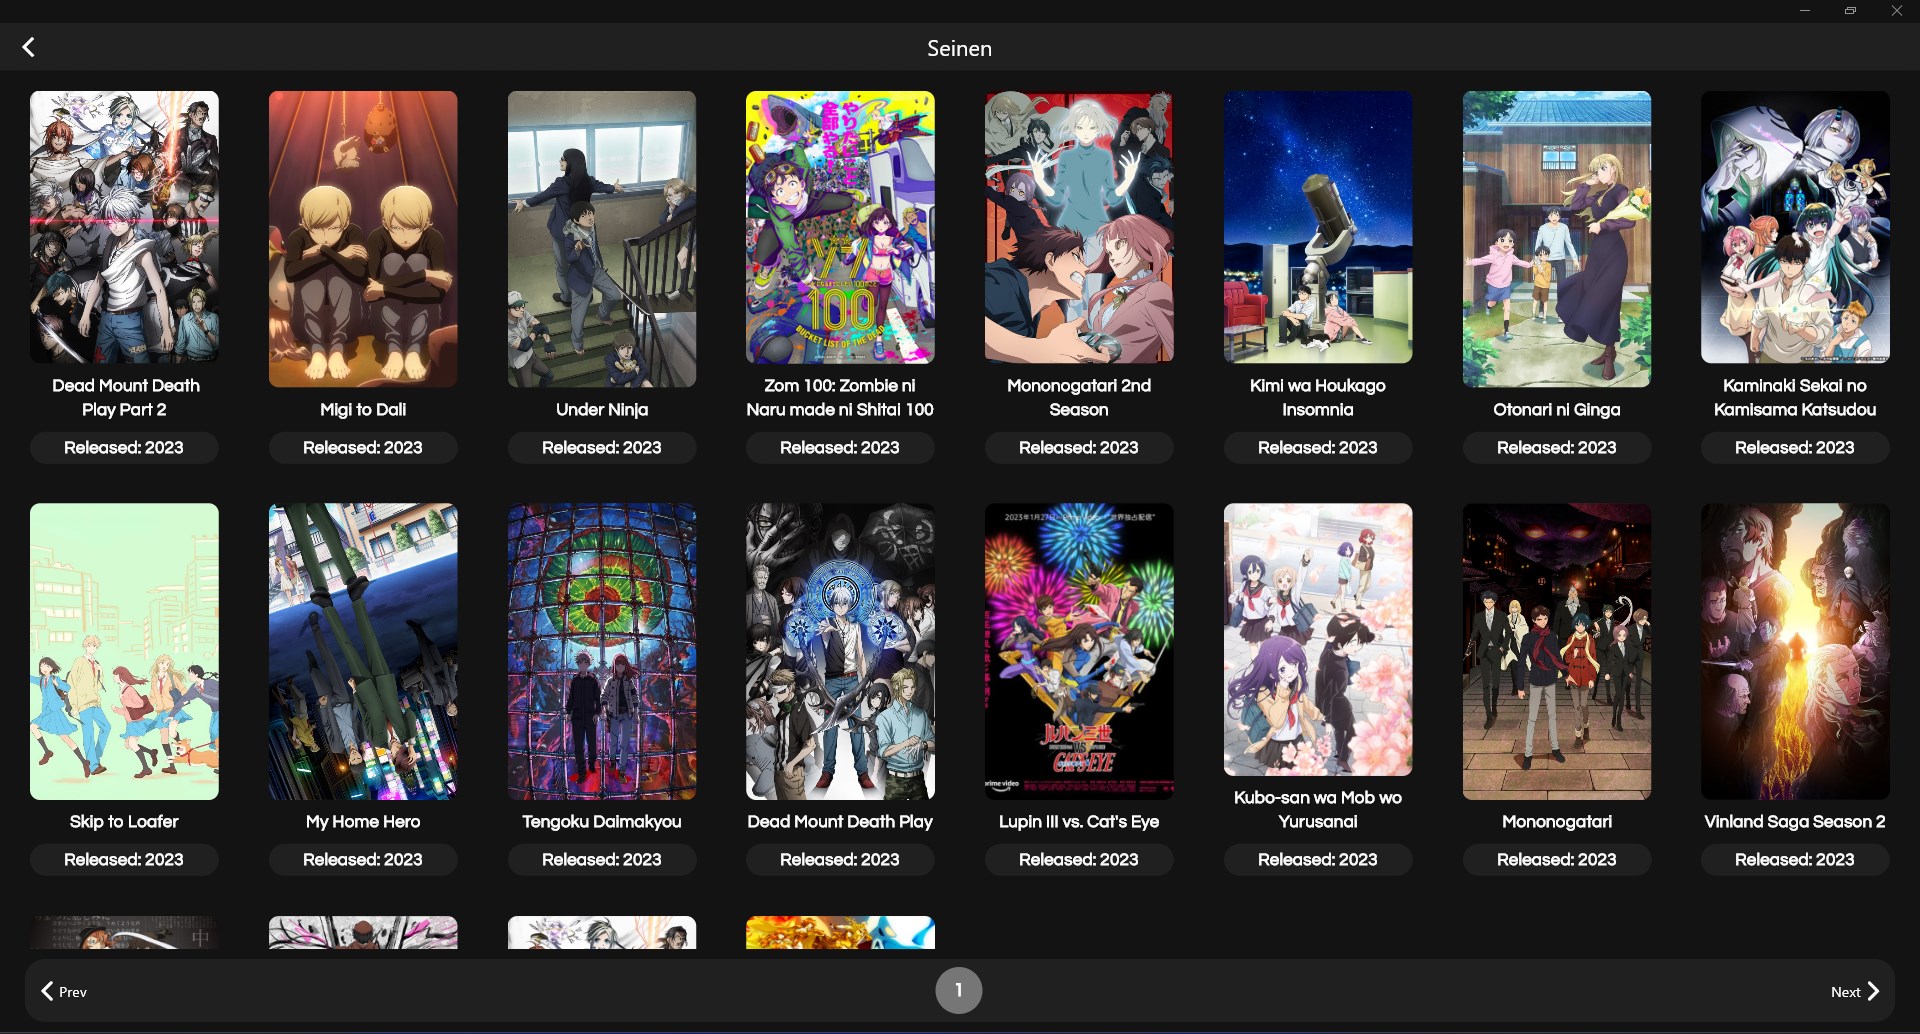This screenshot has width=1920, height=1034.
Task: Click the Otonari ni Ginga title
Action: pos(1557,410)
